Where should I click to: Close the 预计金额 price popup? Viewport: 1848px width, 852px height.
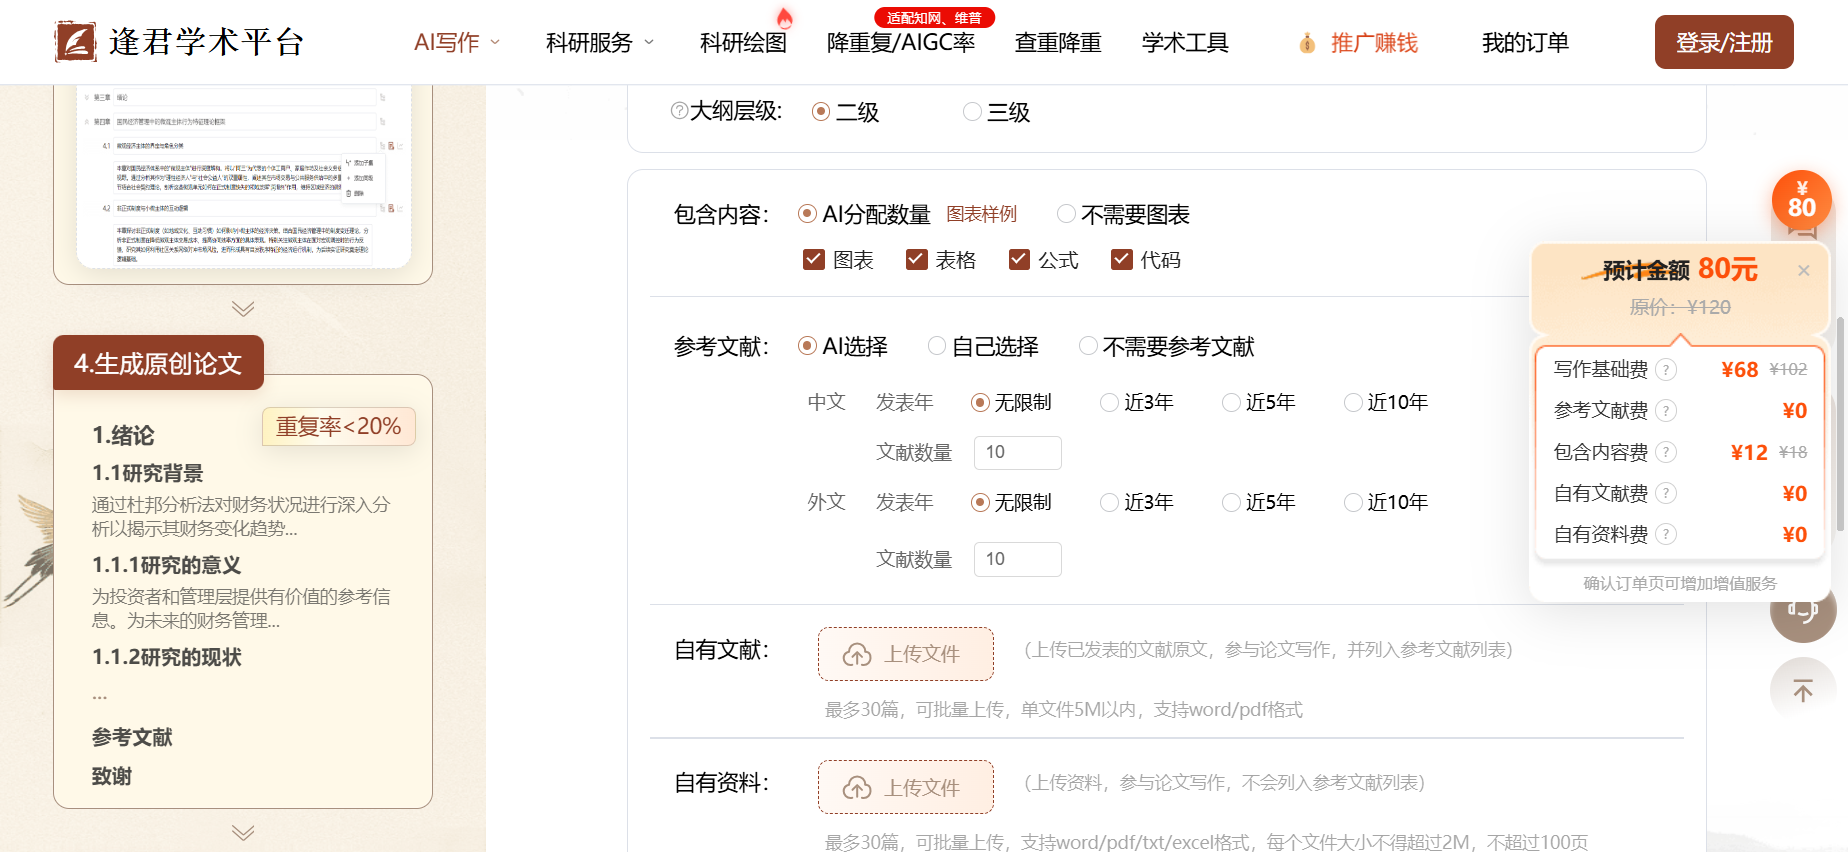click(x=1804, y=271)
